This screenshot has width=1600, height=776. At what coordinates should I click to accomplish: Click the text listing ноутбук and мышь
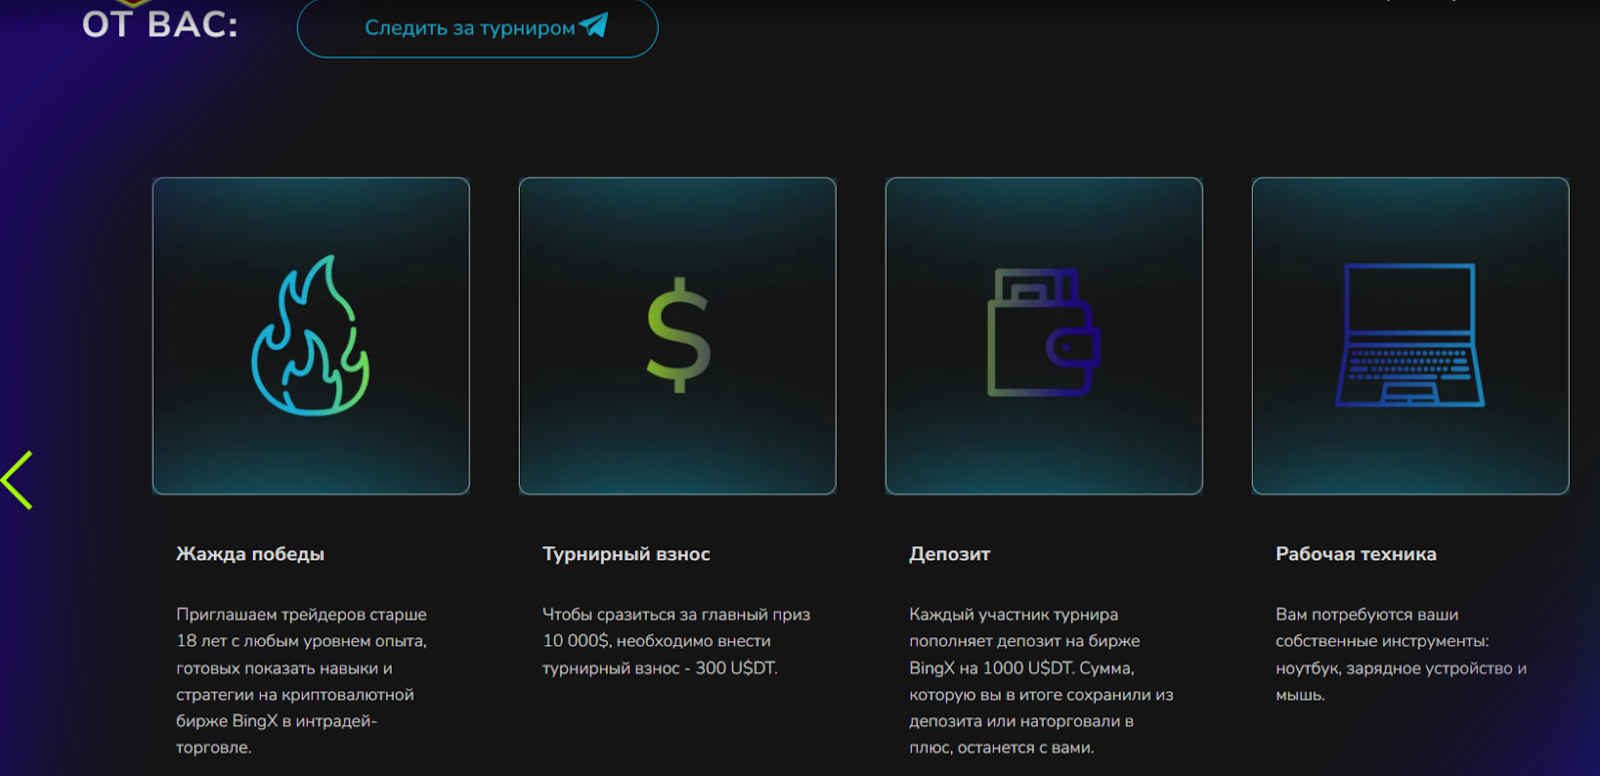1401,654
